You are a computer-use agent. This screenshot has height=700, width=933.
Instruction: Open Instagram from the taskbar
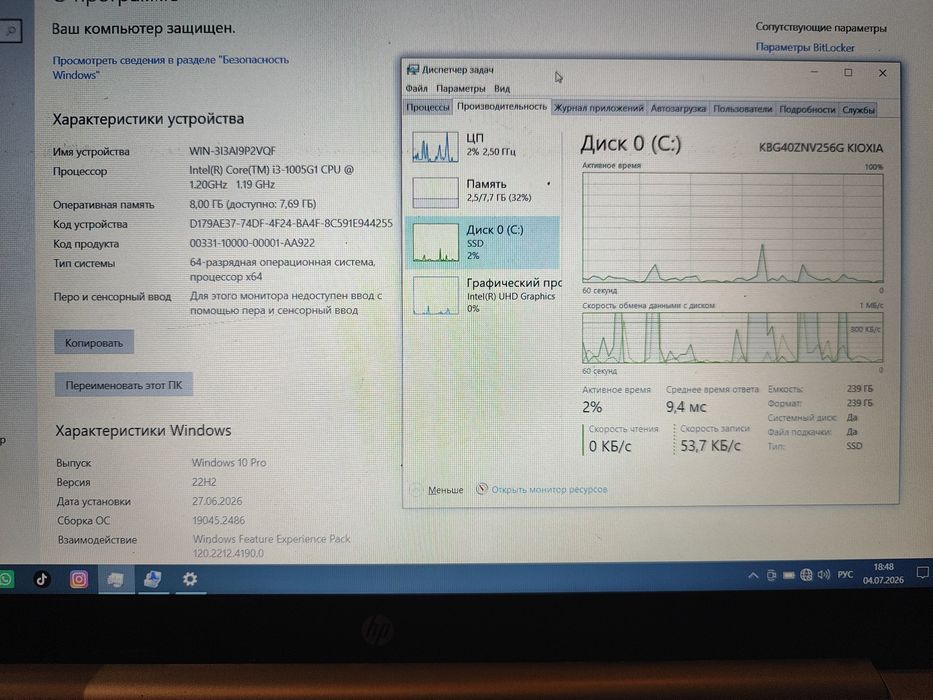click(79, 579)
